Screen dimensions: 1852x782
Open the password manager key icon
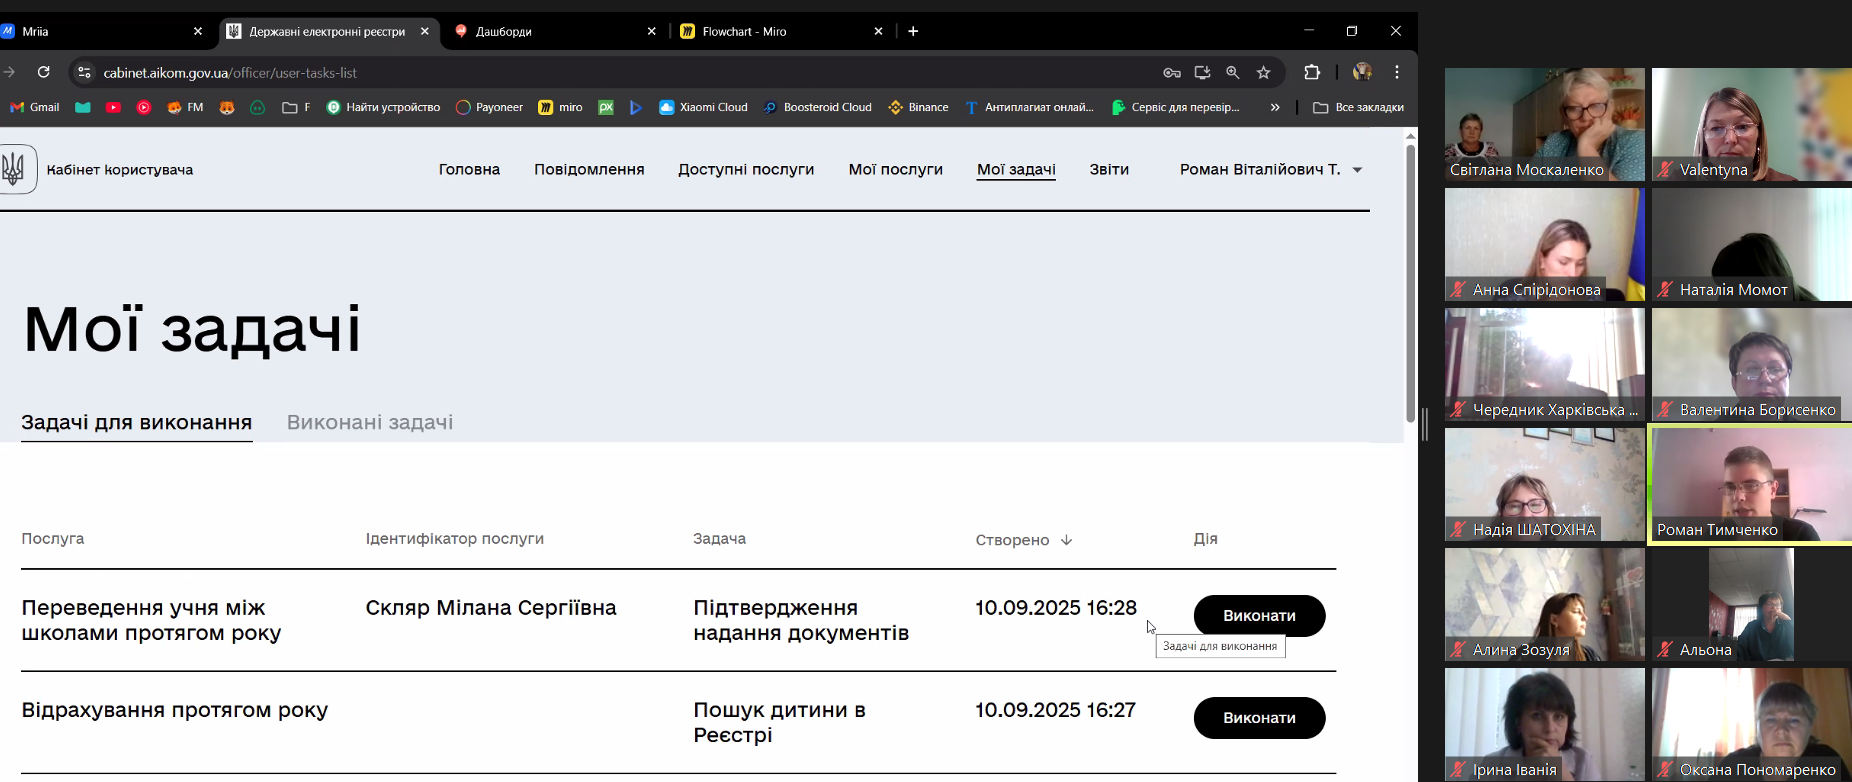1172,72
